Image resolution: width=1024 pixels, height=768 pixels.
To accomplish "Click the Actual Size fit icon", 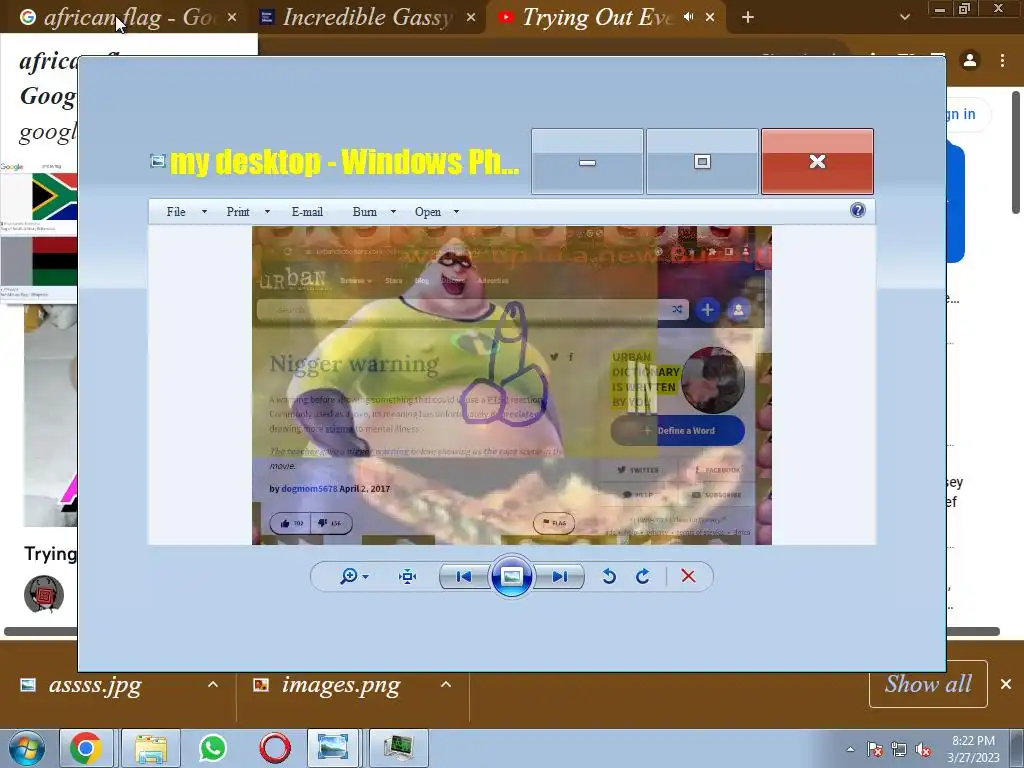I will click(x=408, y=576).
